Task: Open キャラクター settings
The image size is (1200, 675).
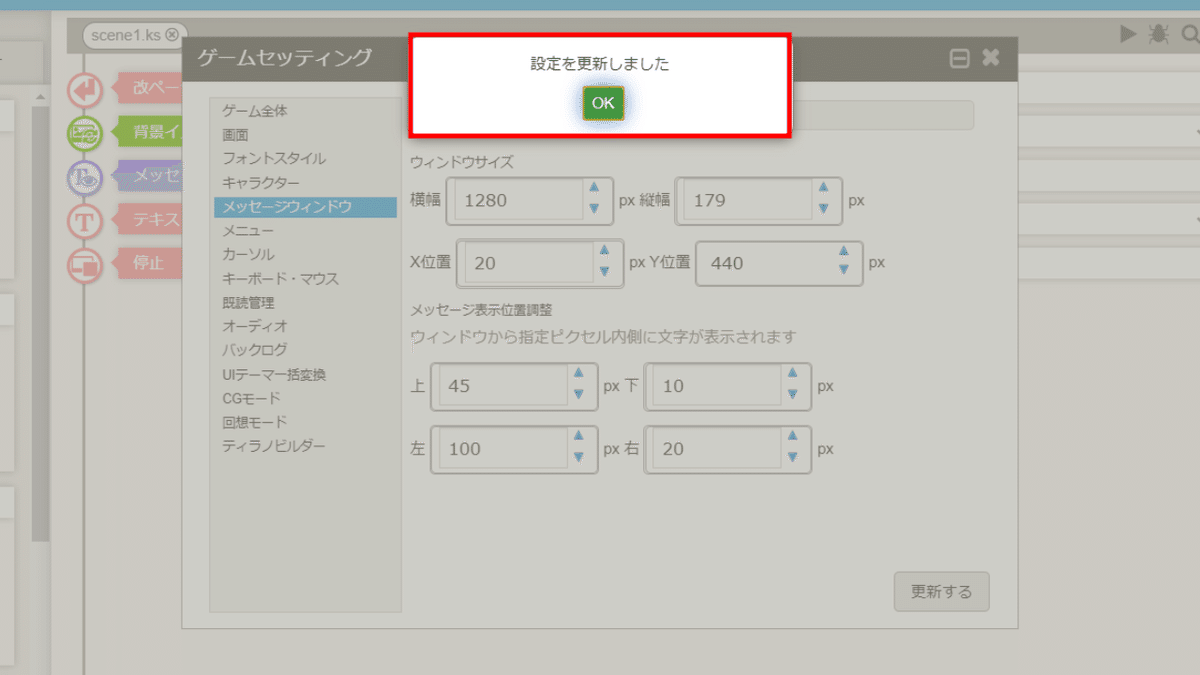Action: pyautogui.click(x=261, y=183)
